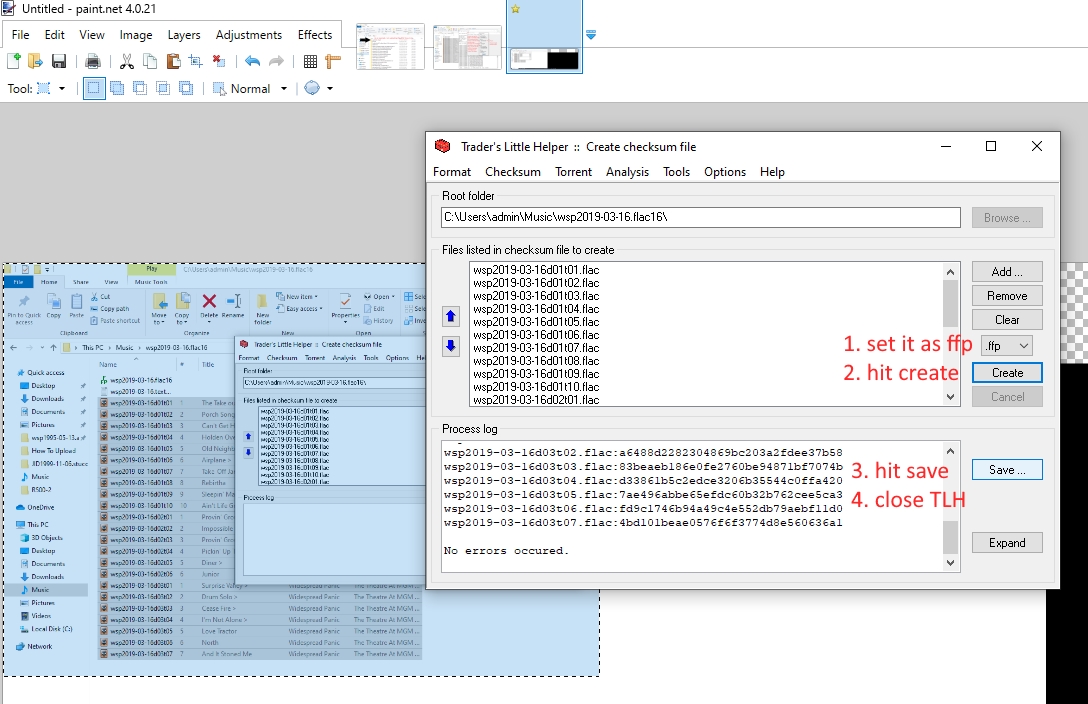Open TLH Options menu
The image size is (1088, 704).
725,172
